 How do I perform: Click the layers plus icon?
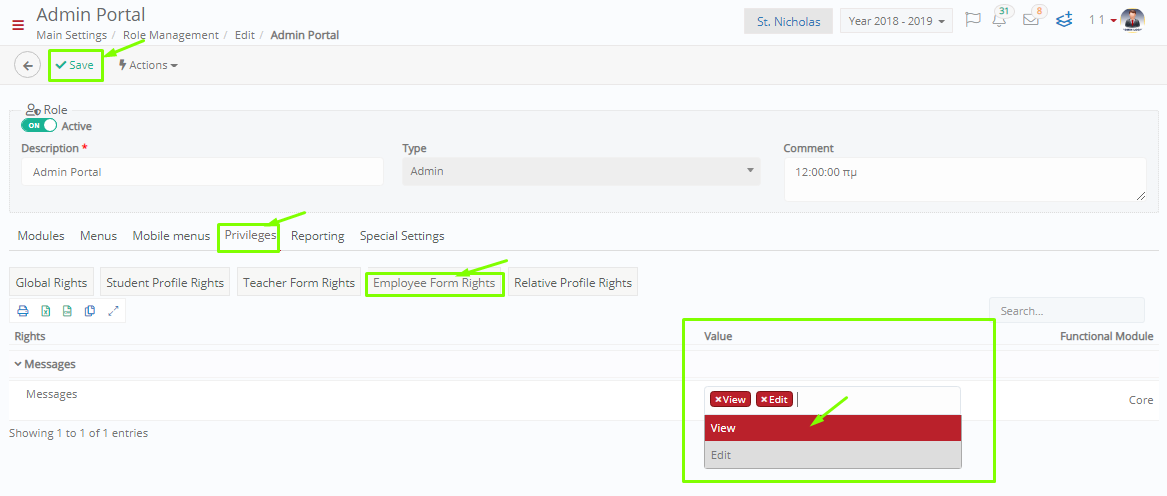[1064, 19]
